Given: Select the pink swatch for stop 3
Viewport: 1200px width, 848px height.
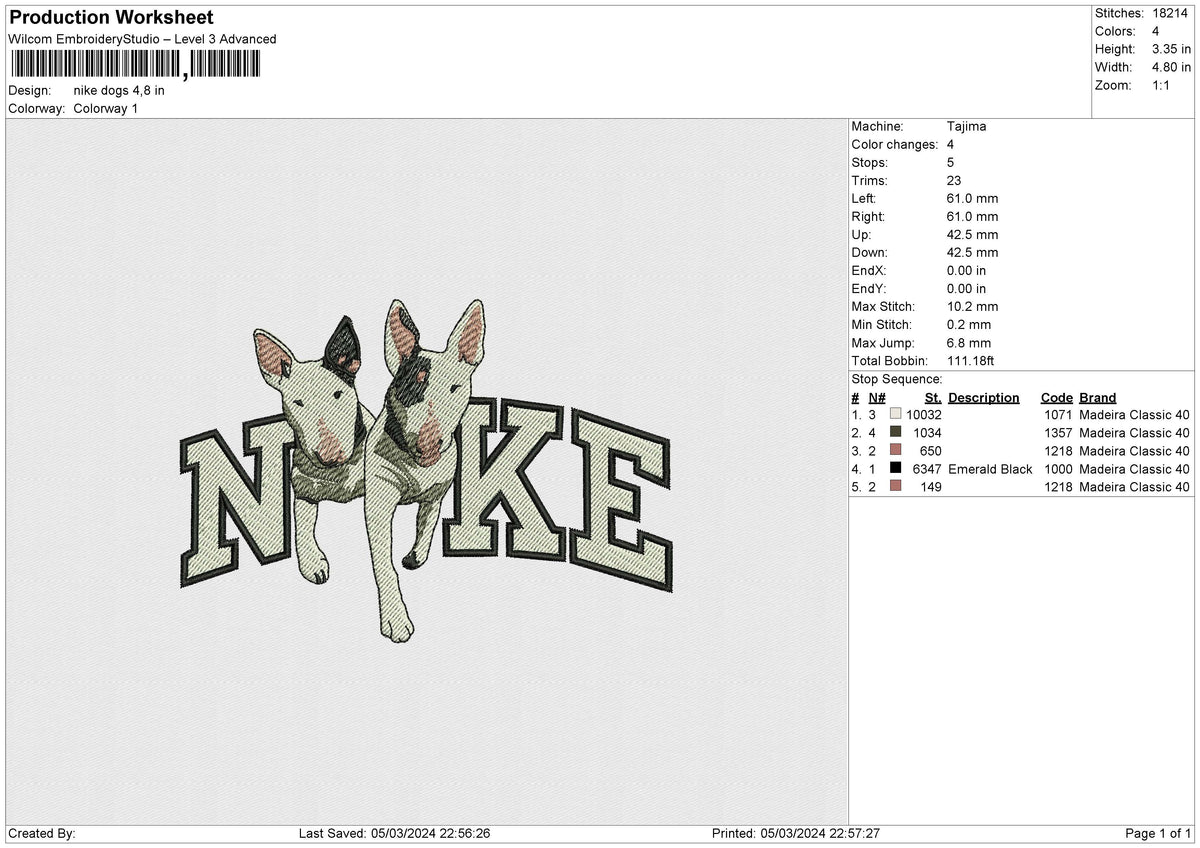Looking at the screenshot, I should (895, 450).
